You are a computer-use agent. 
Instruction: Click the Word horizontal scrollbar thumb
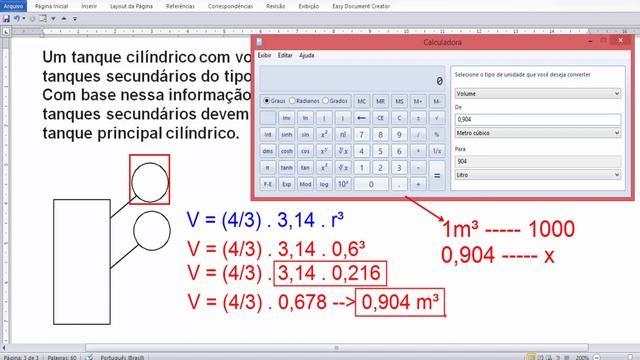(337, 348)
